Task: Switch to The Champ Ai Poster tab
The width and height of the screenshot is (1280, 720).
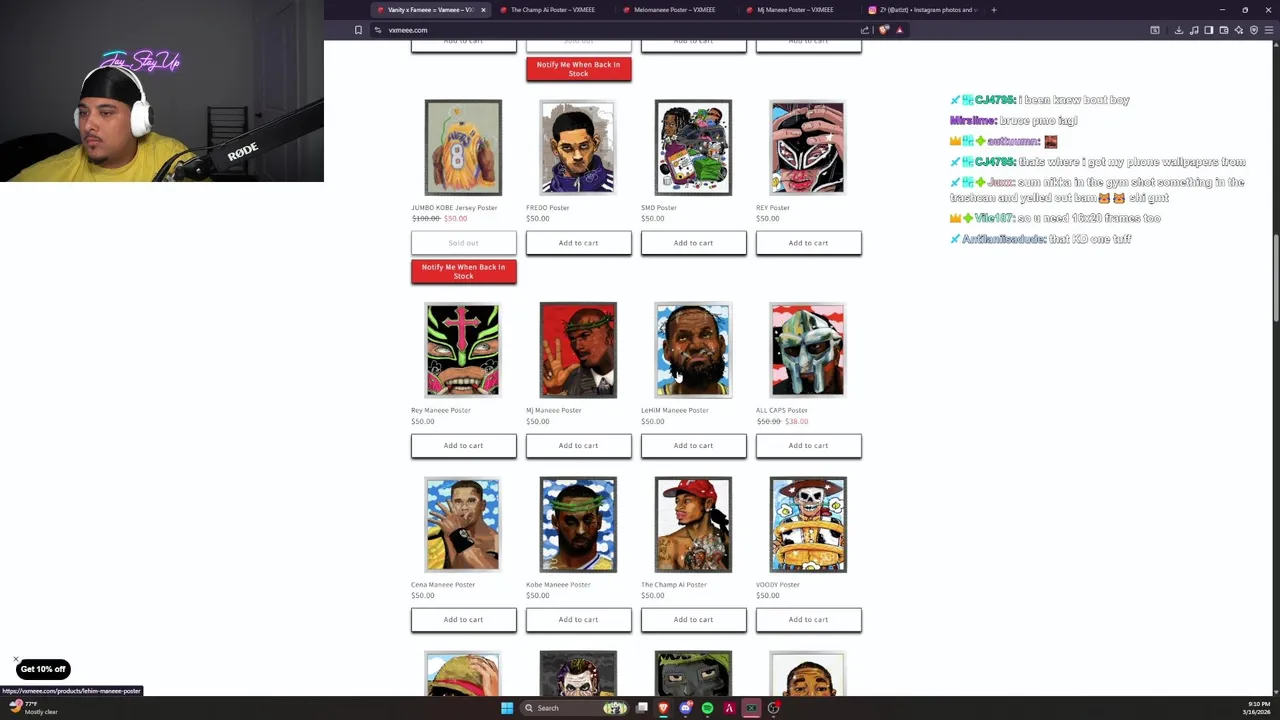Action: point(553,10)
